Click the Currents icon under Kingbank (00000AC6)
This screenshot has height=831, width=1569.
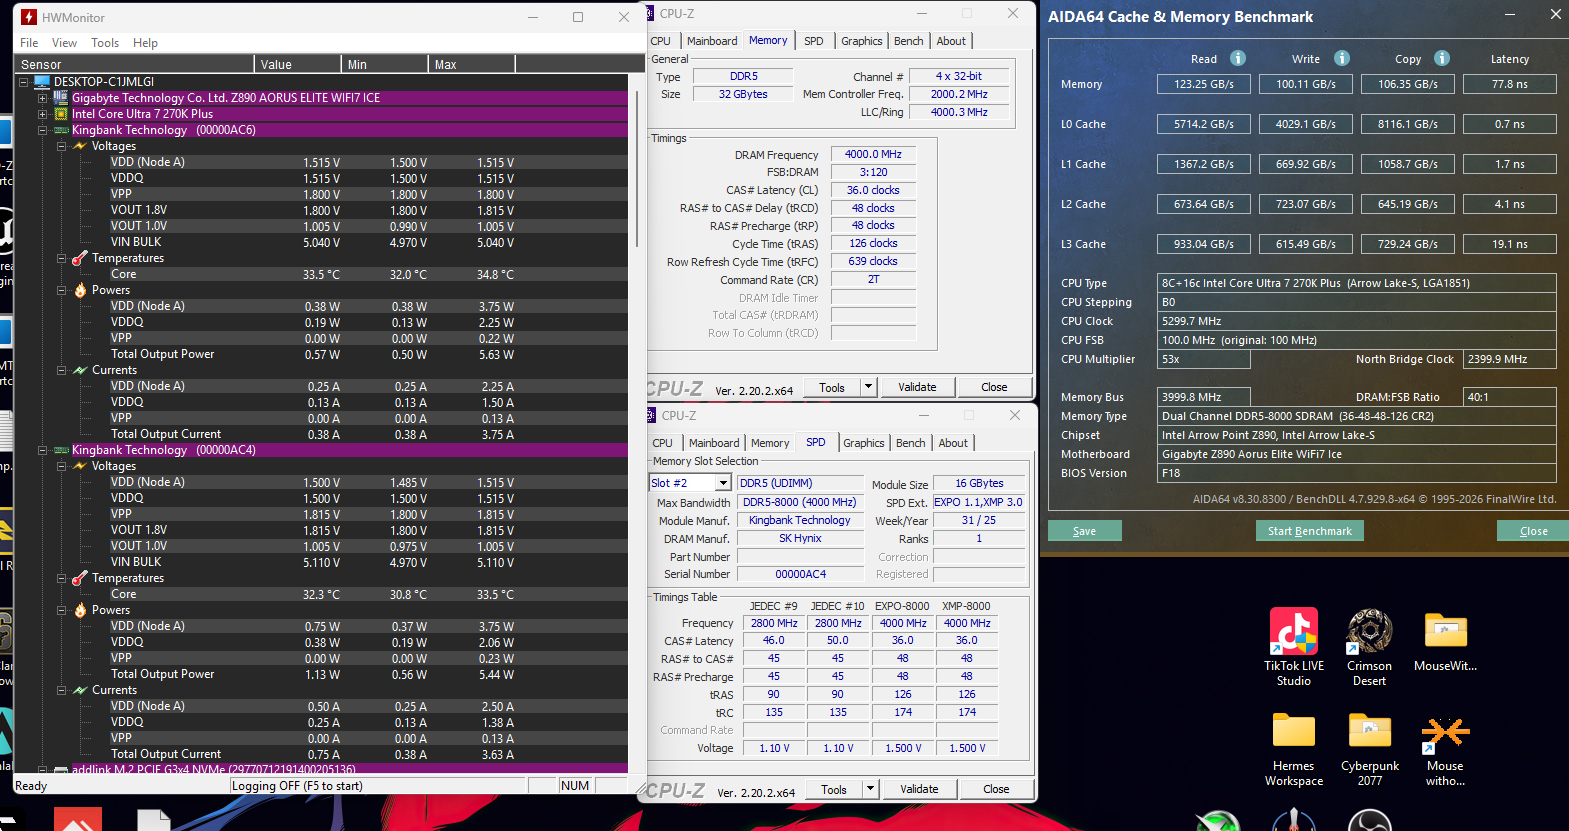pyautogui.click(x=80, y=370)
